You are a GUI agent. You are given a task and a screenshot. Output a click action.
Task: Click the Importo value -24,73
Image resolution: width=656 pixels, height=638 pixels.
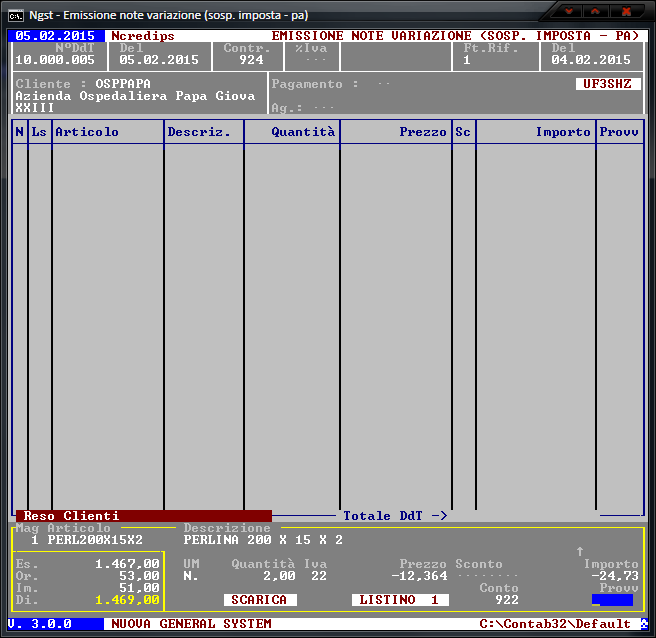(x=615, y=576)
